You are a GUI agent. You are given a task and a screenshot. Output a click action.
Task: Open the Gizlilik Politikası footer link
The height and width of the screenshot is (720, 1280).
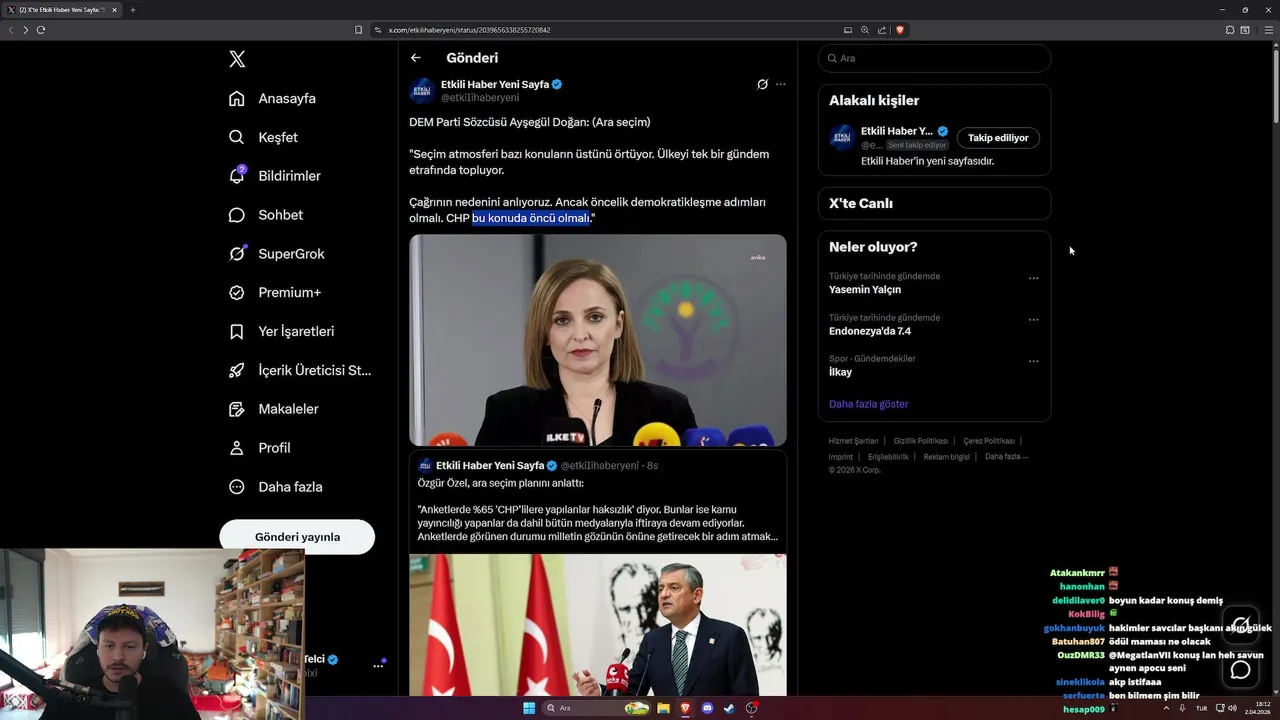pyautogui.click(x=921, y=441)
